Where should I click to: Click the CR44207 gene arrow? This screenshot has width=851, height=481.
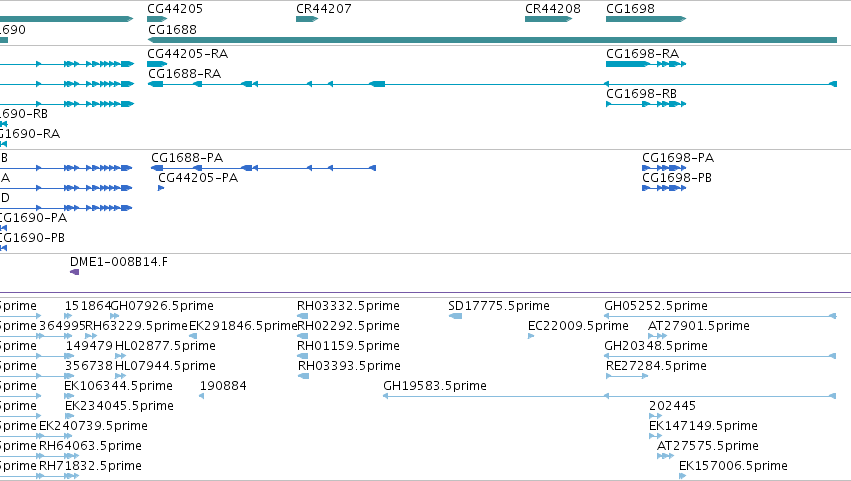307,19
